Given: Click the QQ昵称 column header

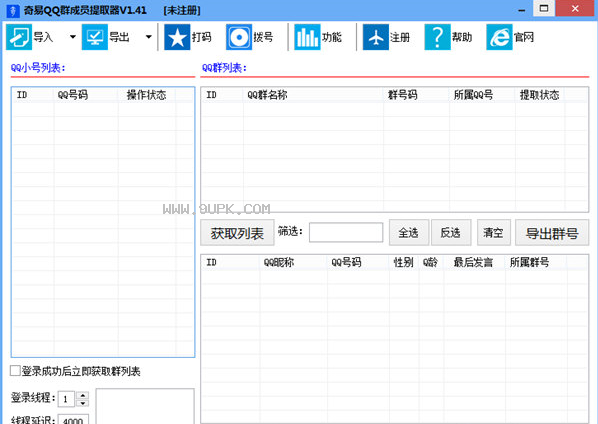Looking at the screenshot, I should (293, 262).
